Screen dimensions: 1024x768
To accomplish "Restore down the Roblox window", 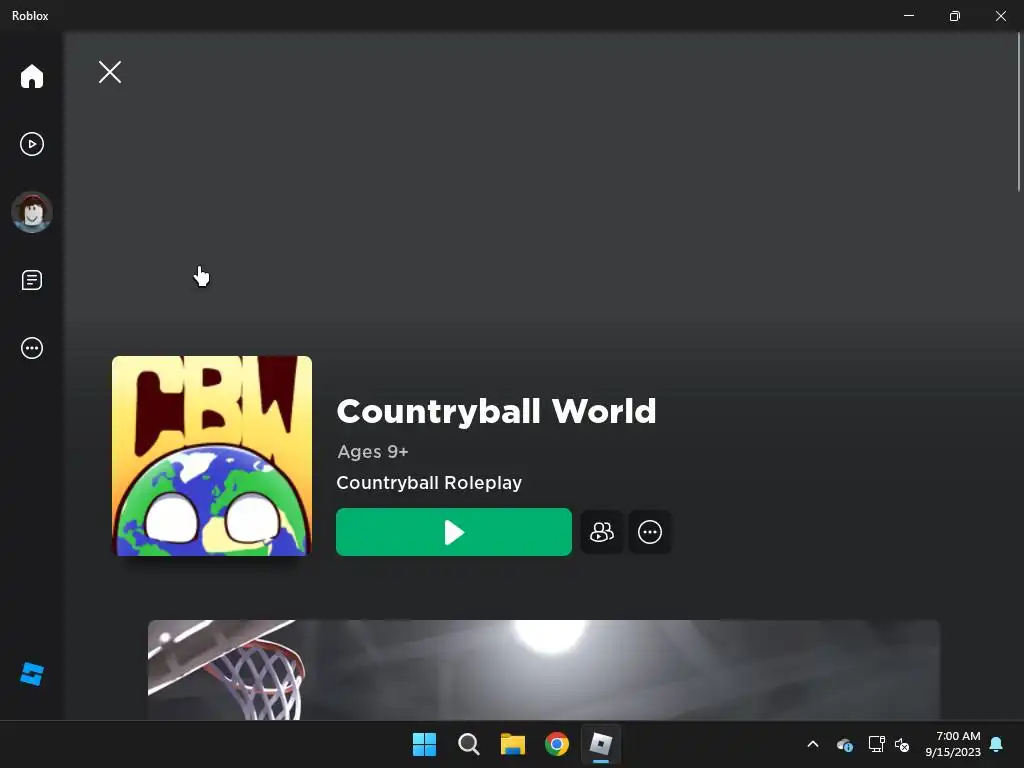I will [955, 16].
